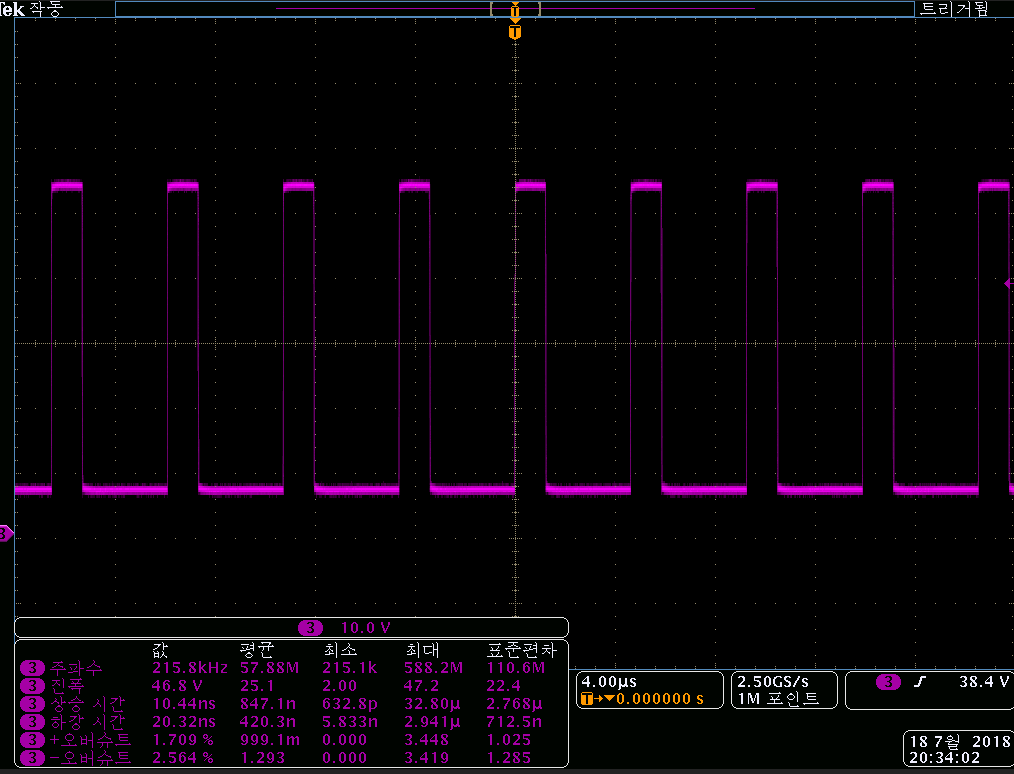Click channel 3 badge in trigger readout
The height and width of the screenshot is (774, 1014).
[x=889, y=682]
